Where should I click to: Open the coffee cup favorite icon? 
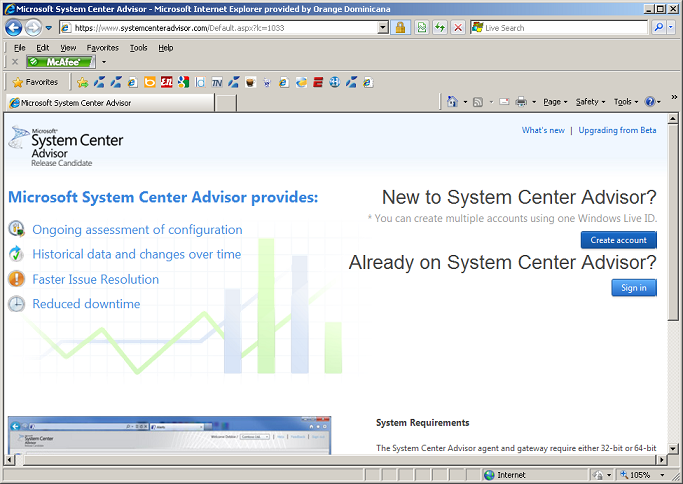[250, 82]
